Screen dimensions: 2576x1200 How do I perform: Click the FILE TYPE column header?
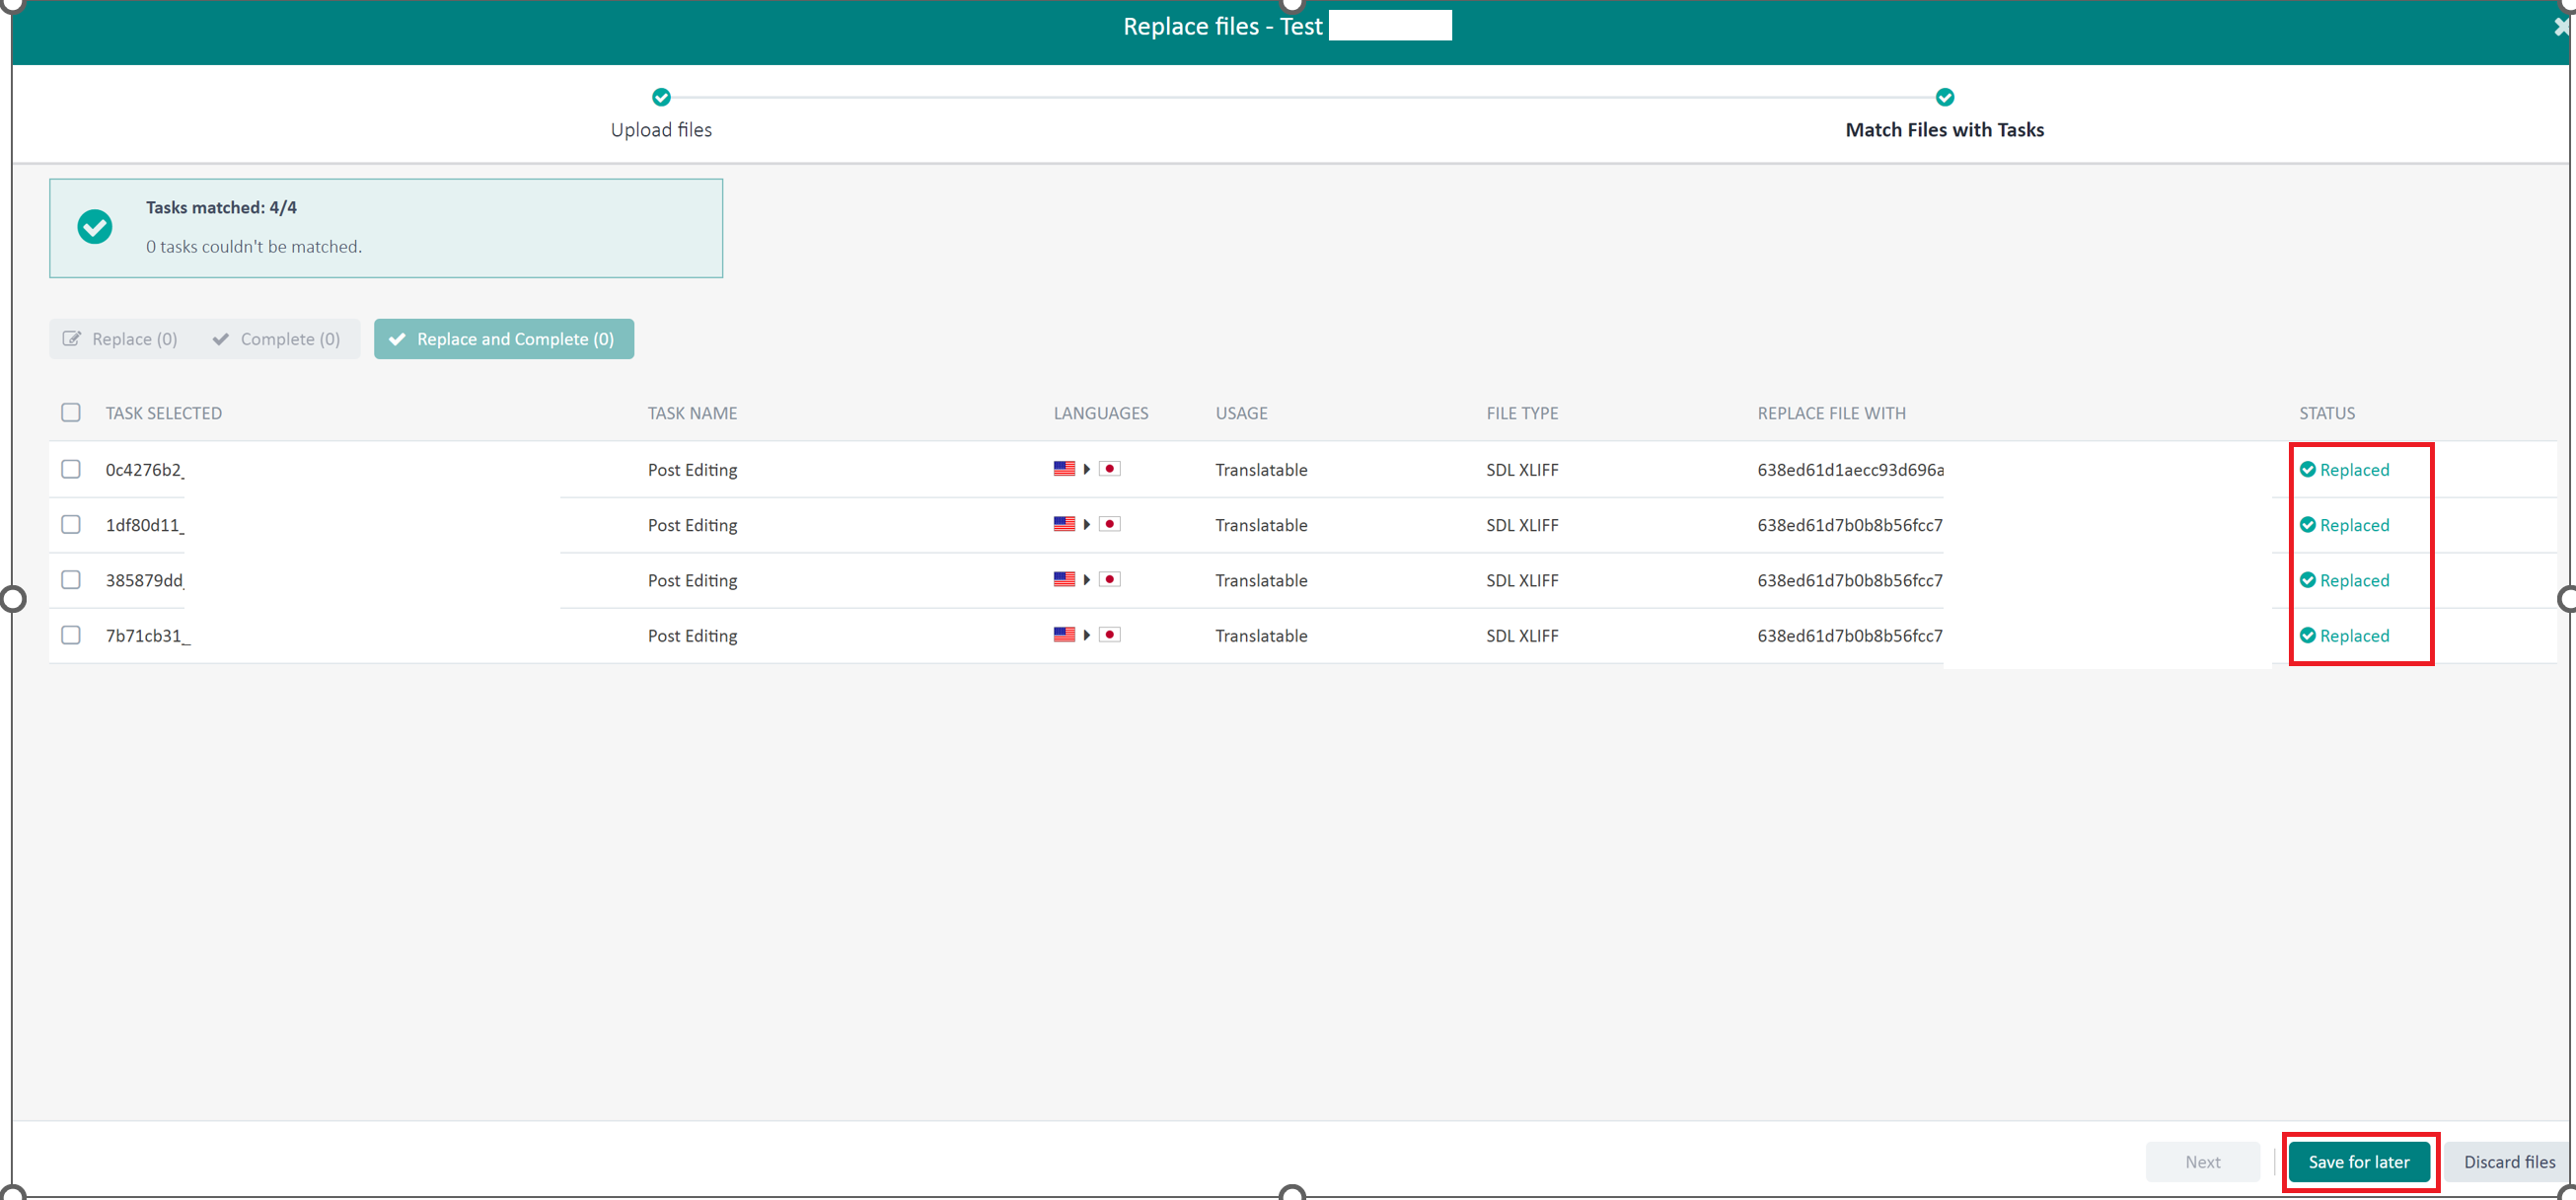tap(1522, 413)
